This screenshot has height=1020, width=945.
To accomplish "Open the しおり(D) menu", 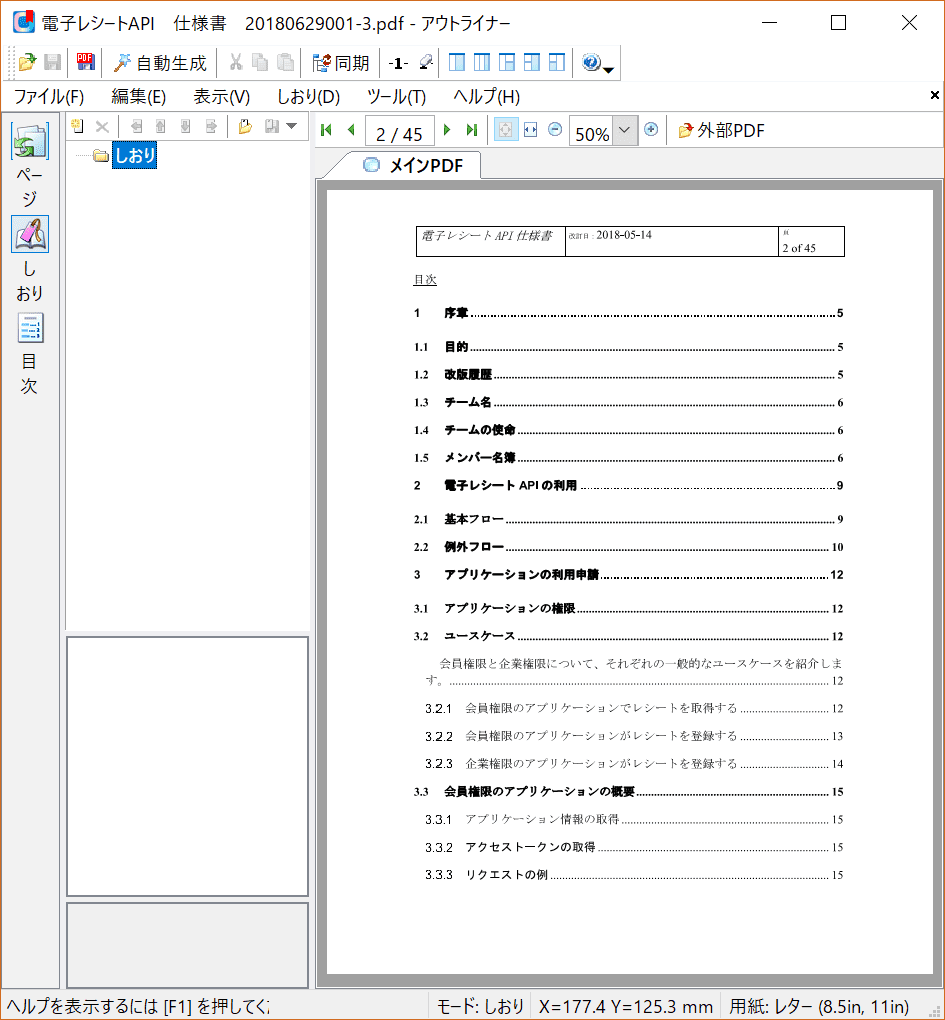I will 308,97.
